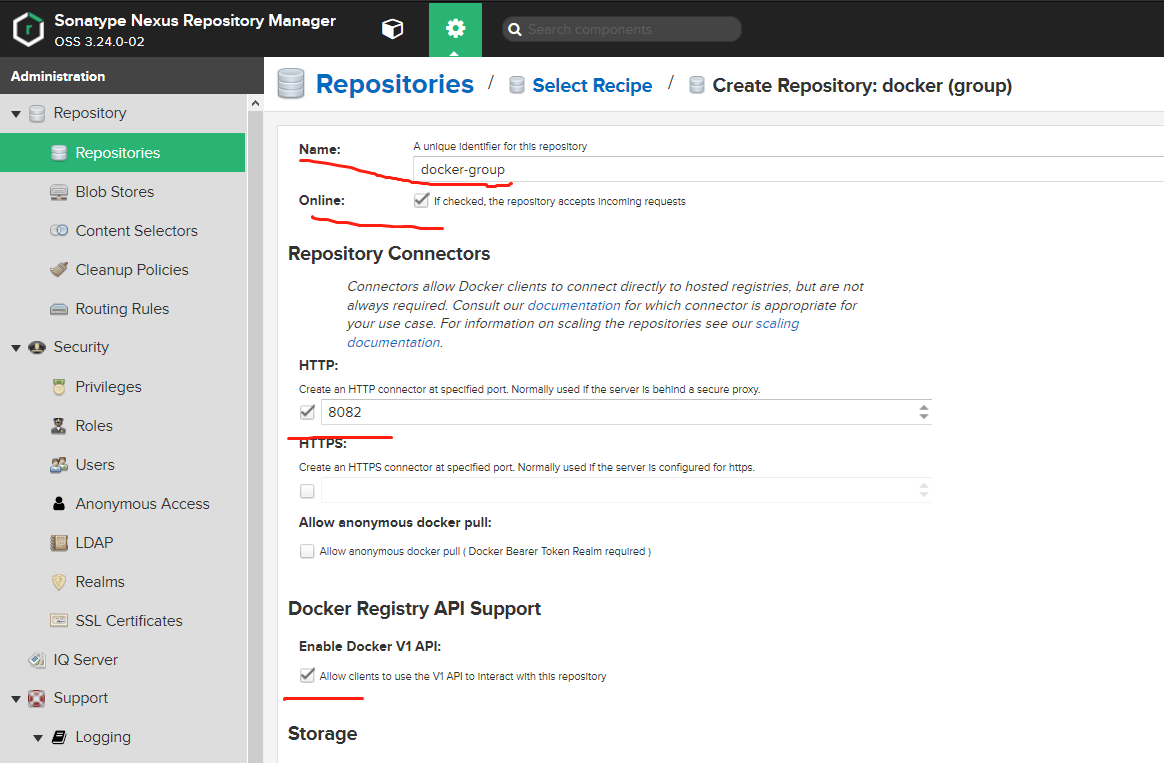This screenshot has width=1164, height=763.
Task: Open the scaling documentation link
Action: pos(777,324)
